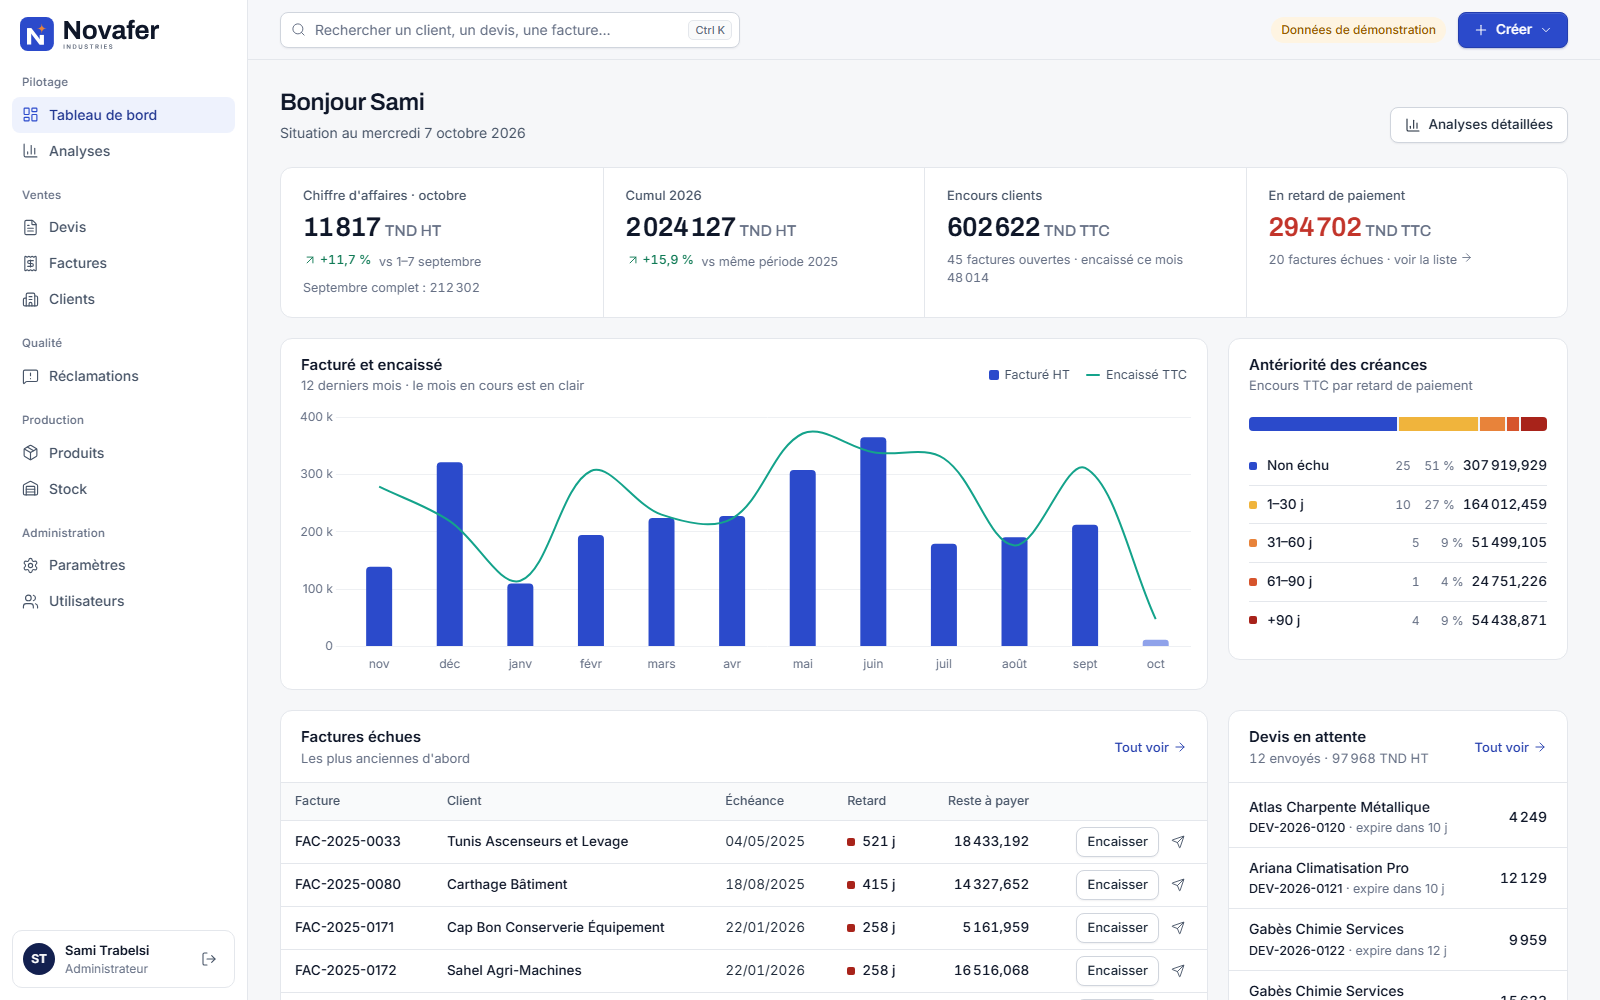The image size is (1600, 1000).
Task: Open Produits in the sidebar
Action: coord(123,453)
